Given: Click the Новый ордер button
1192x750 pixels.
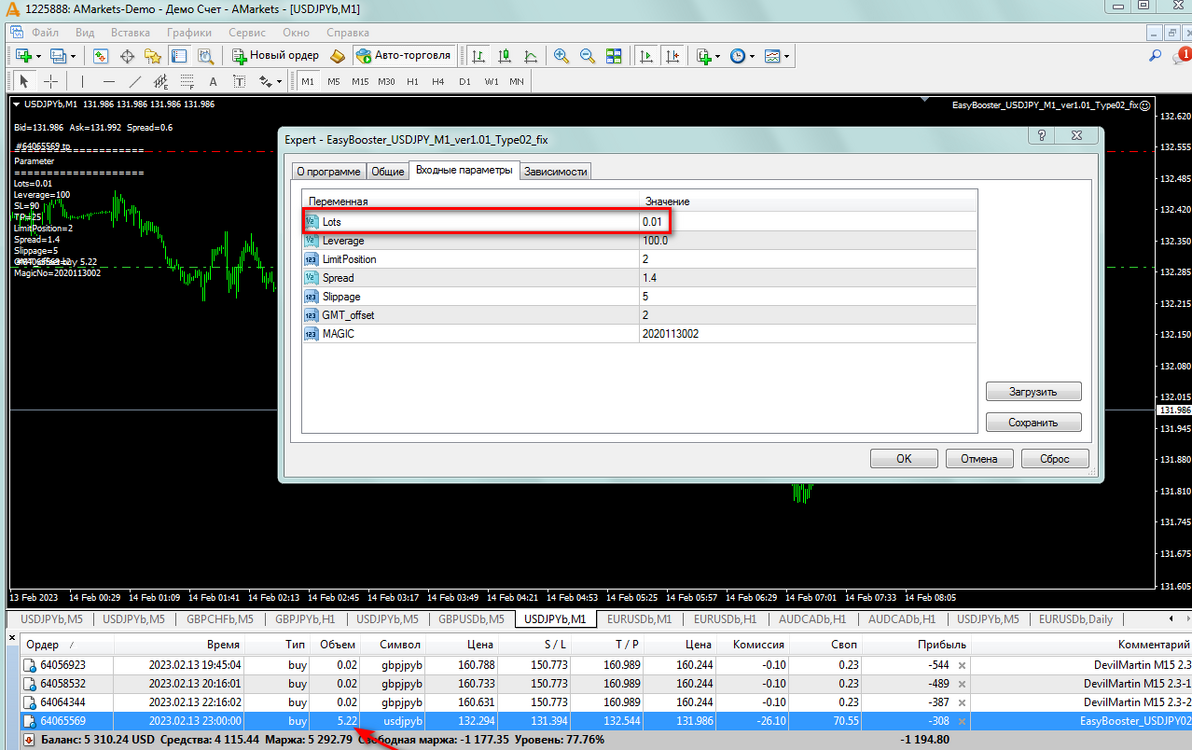Looking at the screenshot, I should [x=276, y=55].
